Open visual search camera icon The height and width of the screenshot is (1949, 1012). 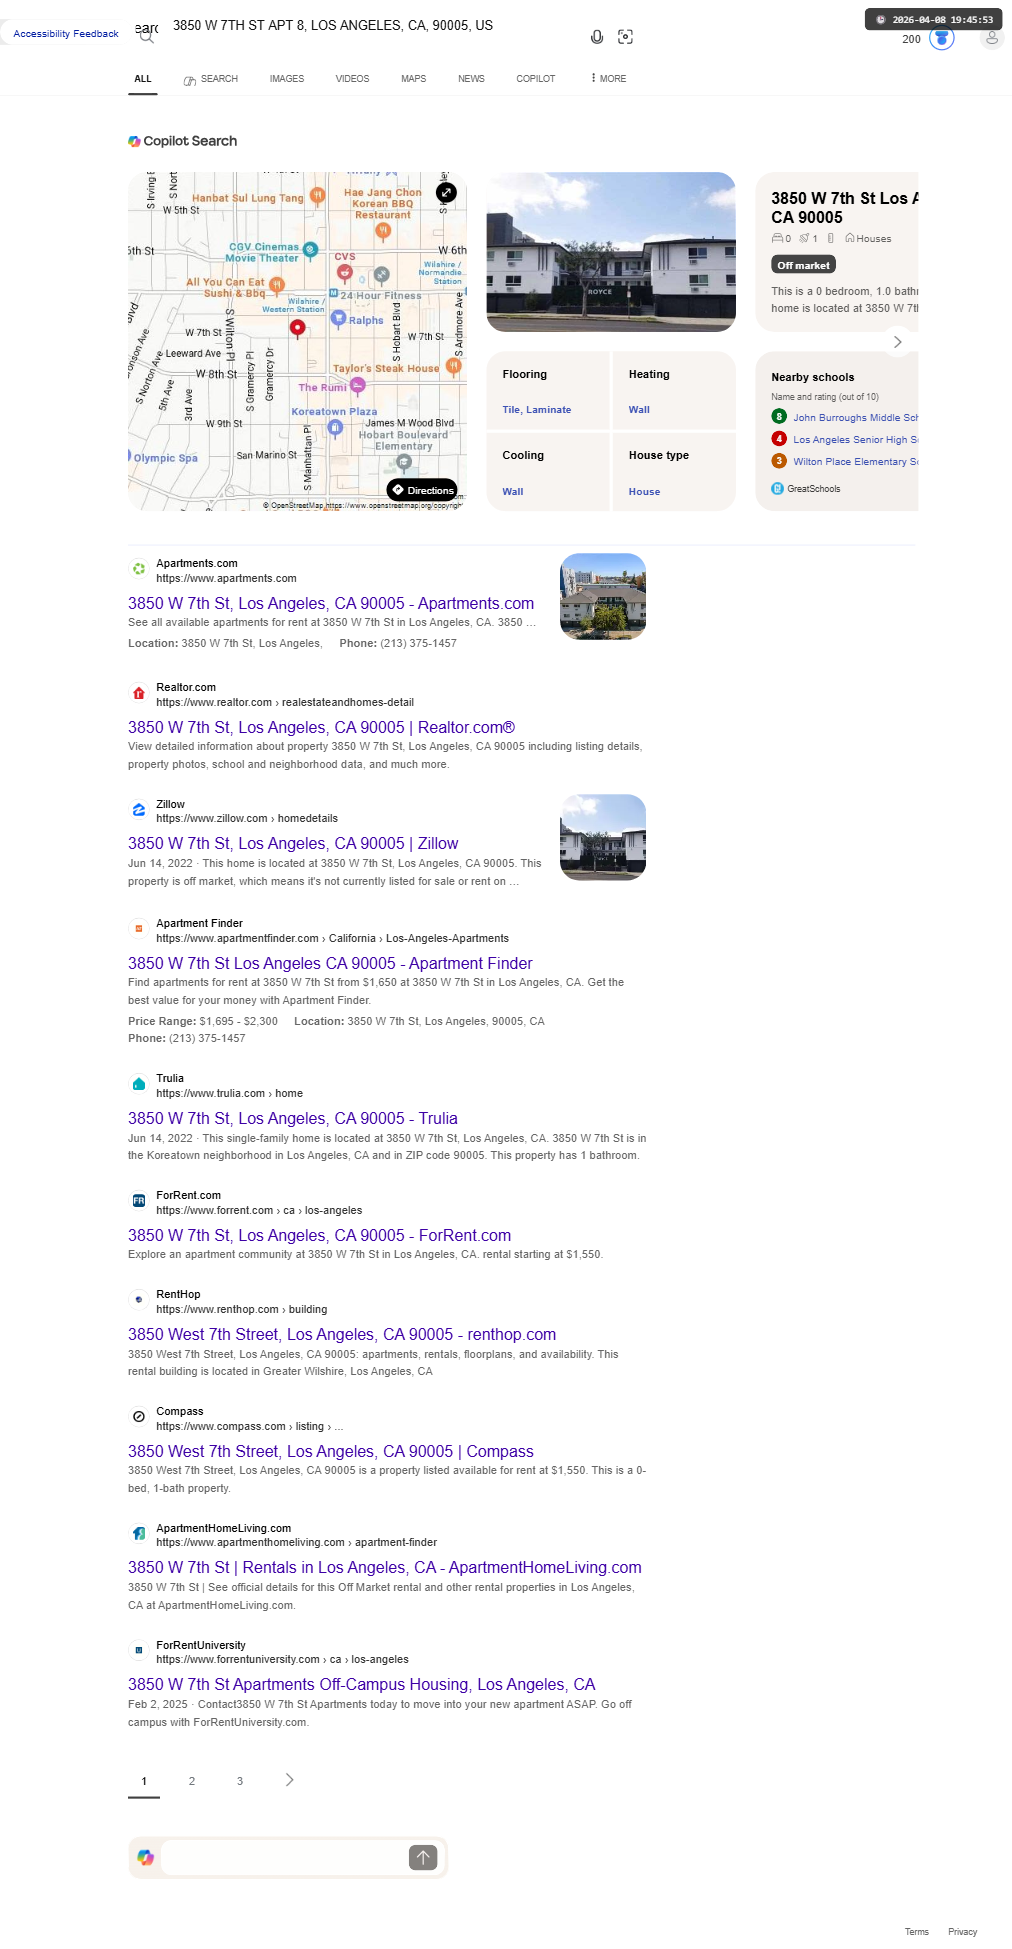click(626, 37)
